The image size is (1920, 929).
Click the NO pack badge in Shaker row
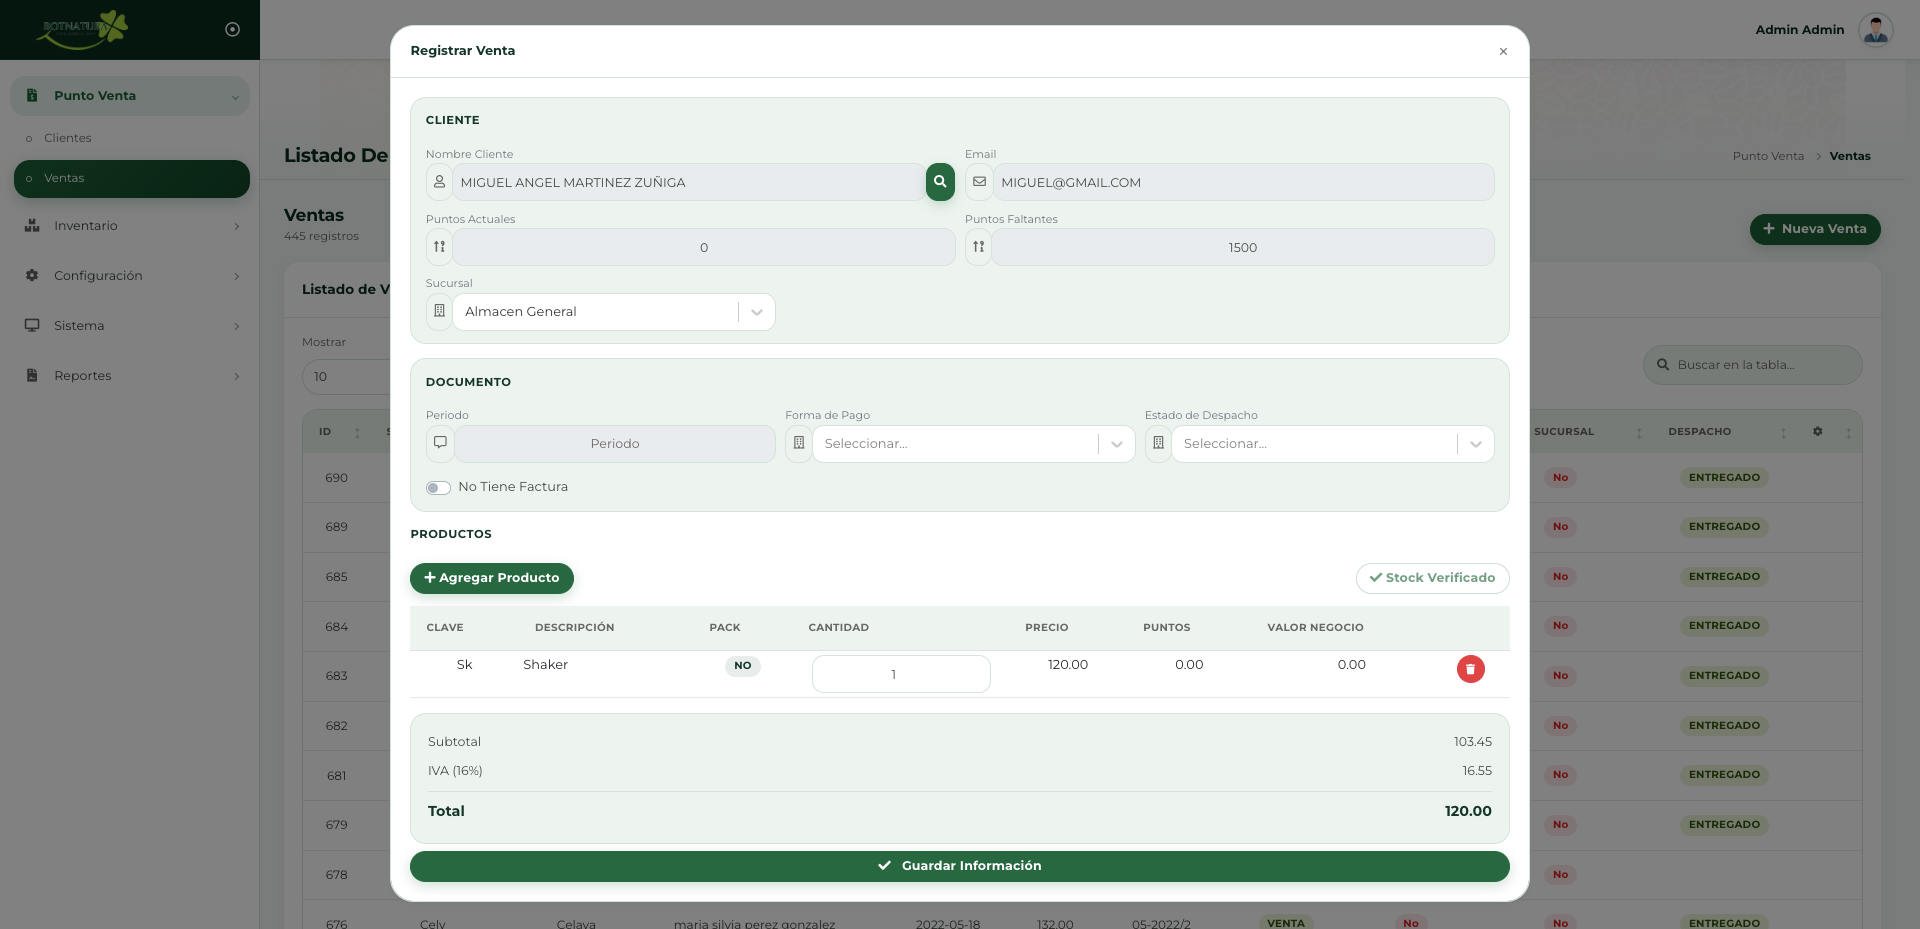[743, 666]
